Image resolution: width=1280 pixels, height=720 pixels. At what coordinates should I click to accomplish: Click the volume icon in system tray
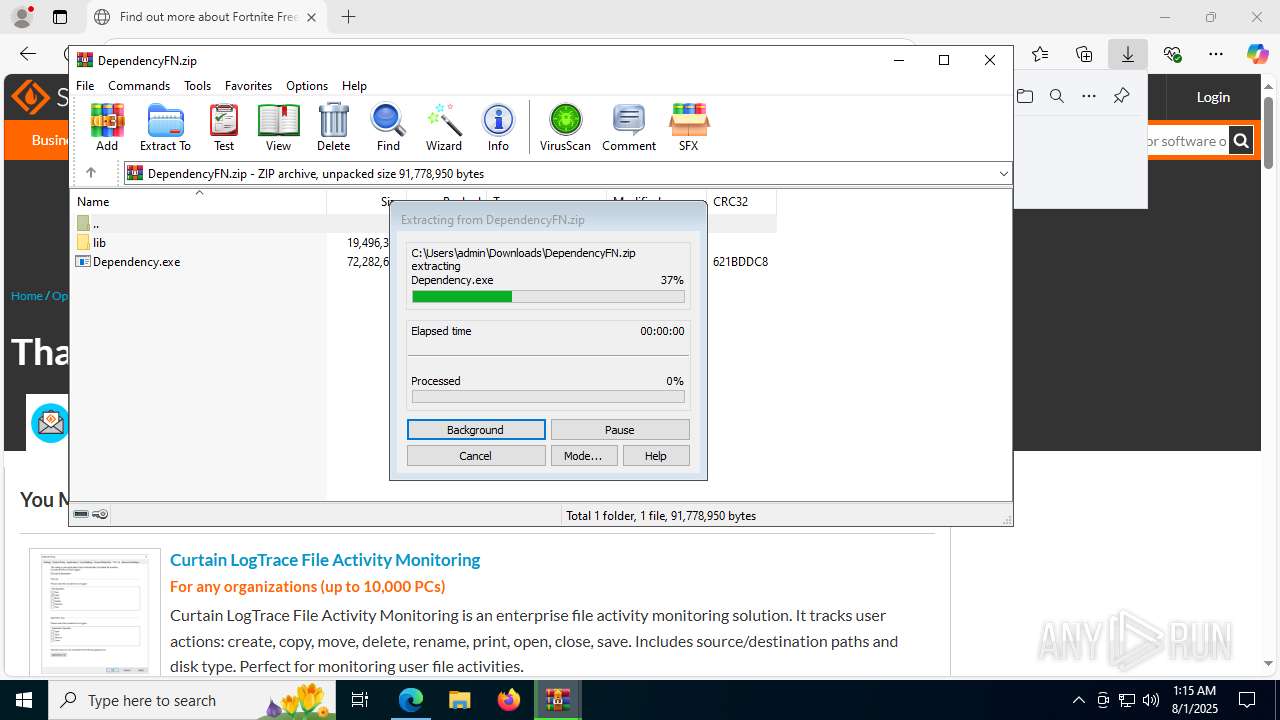click(x=1151, y=700)
